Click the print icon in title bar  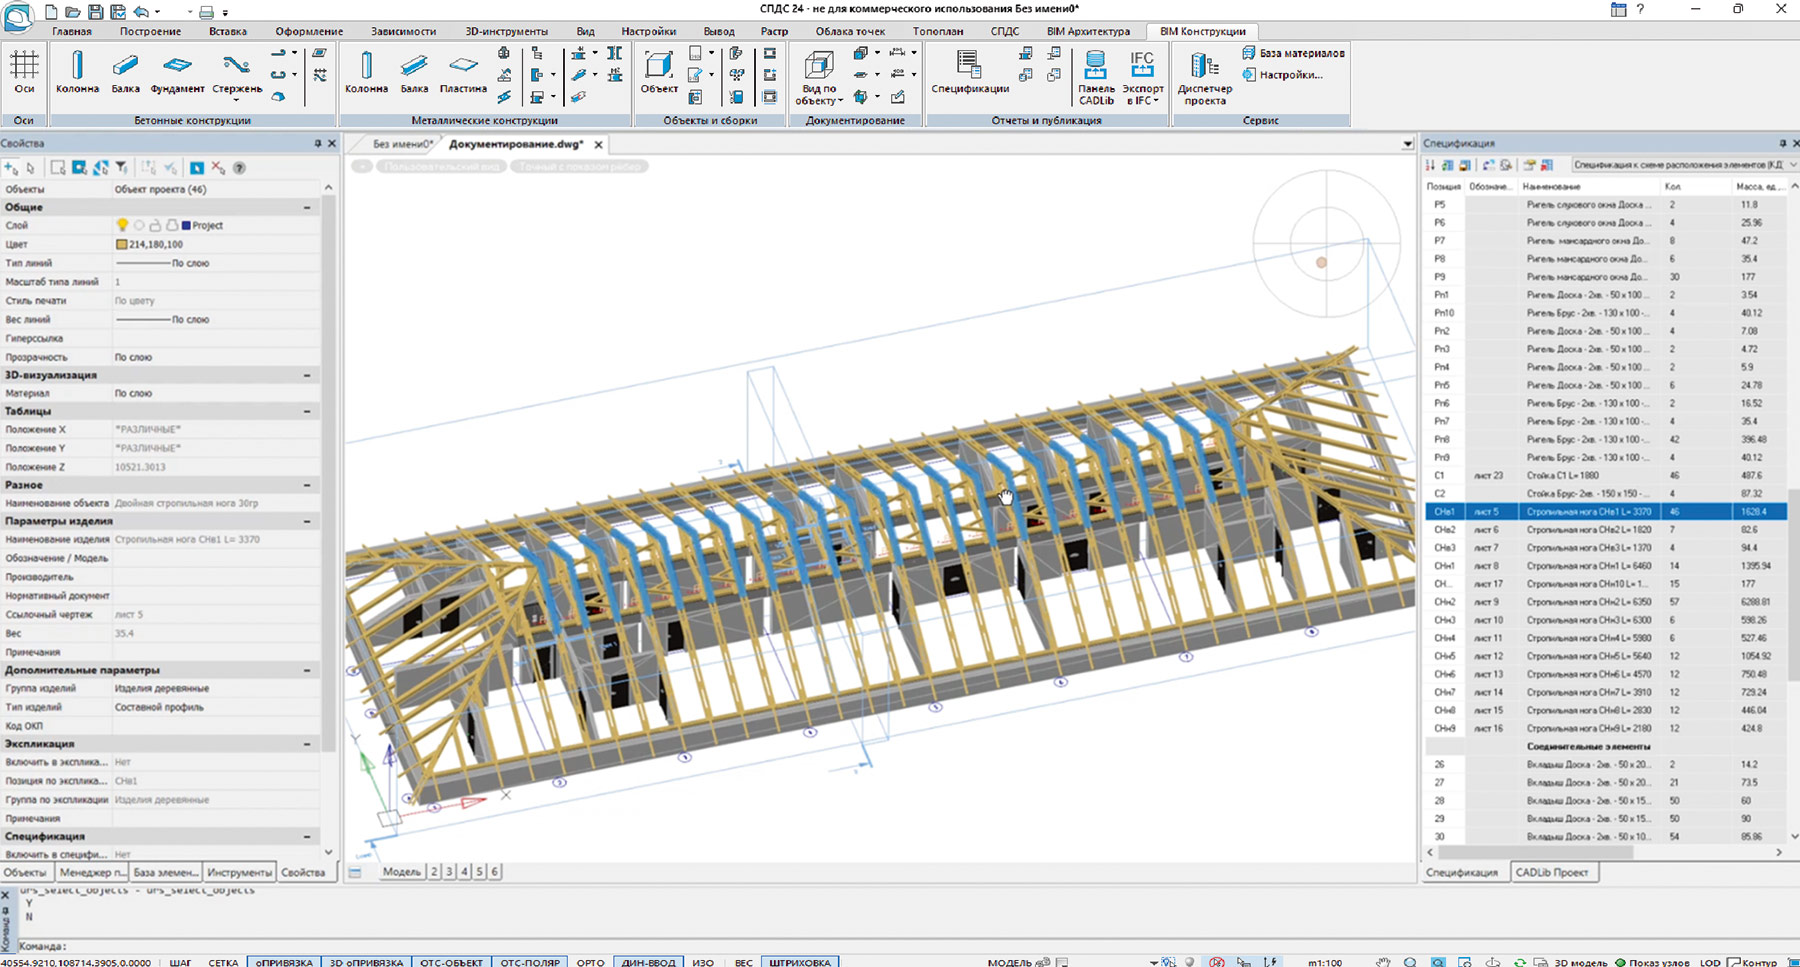(206, 12)
